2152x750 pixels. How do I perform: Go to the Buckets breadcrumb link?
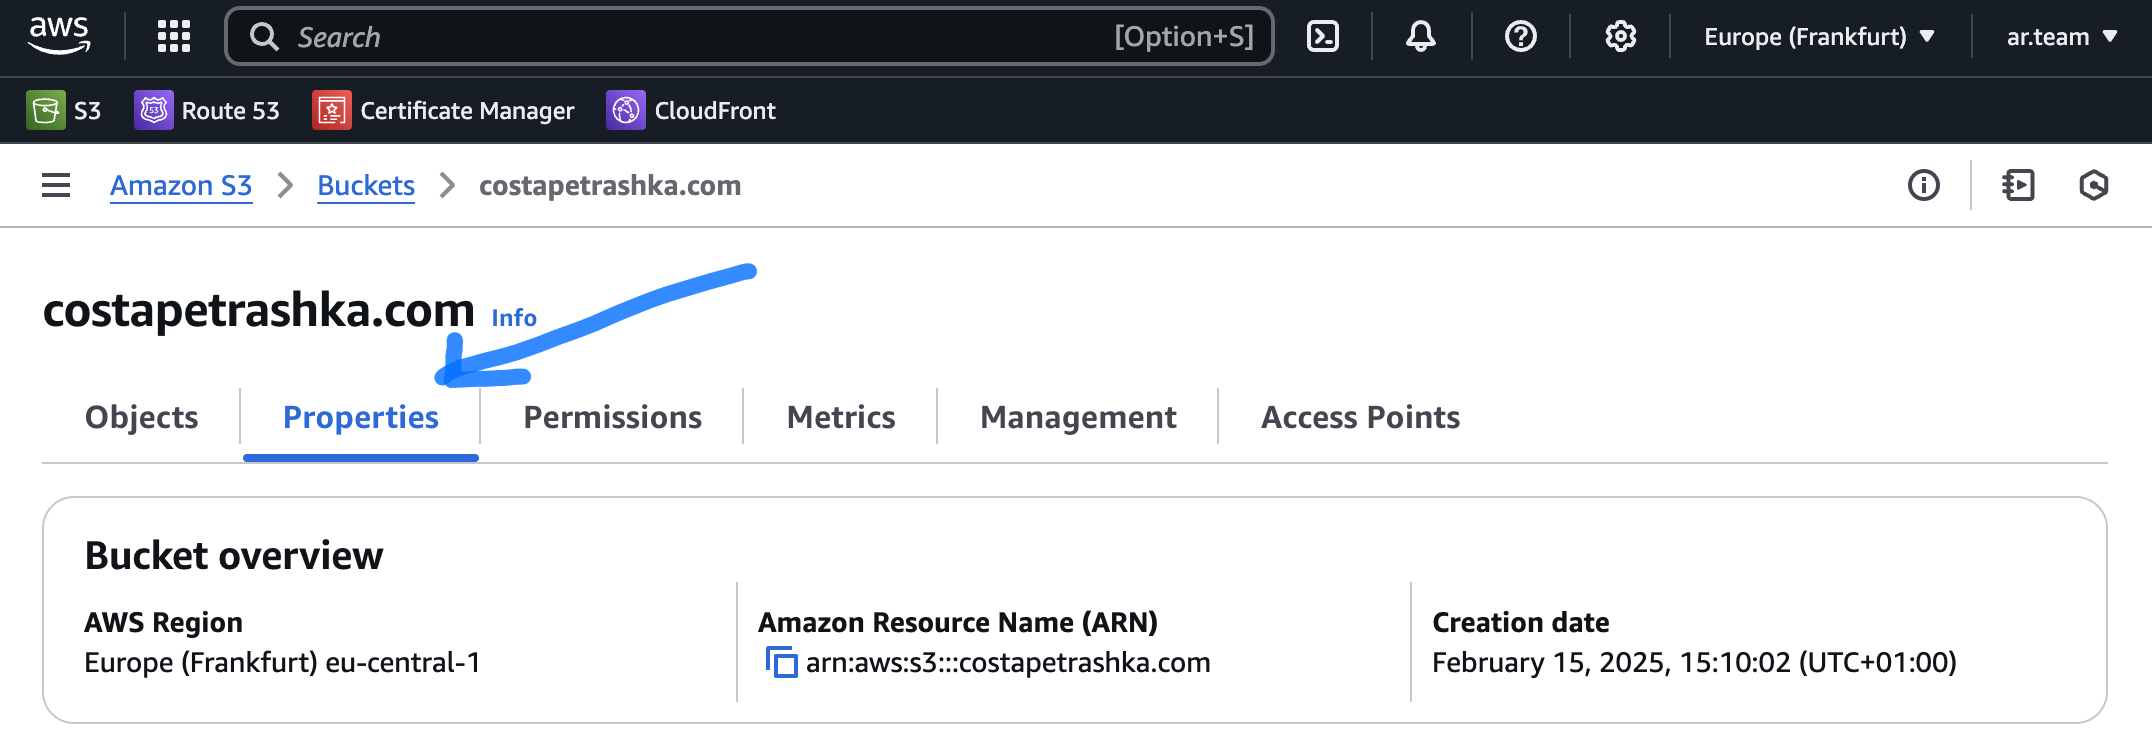coord(366,186)
